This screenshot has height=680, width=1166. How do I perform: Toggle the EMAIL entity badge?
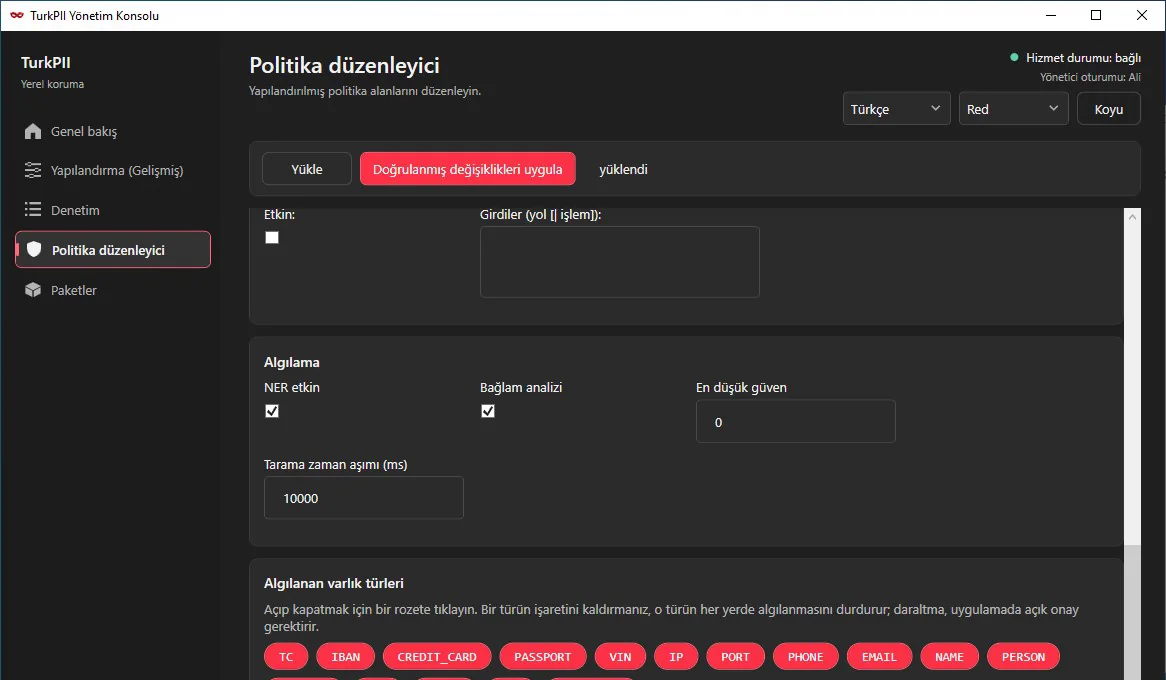click(880, 657)
